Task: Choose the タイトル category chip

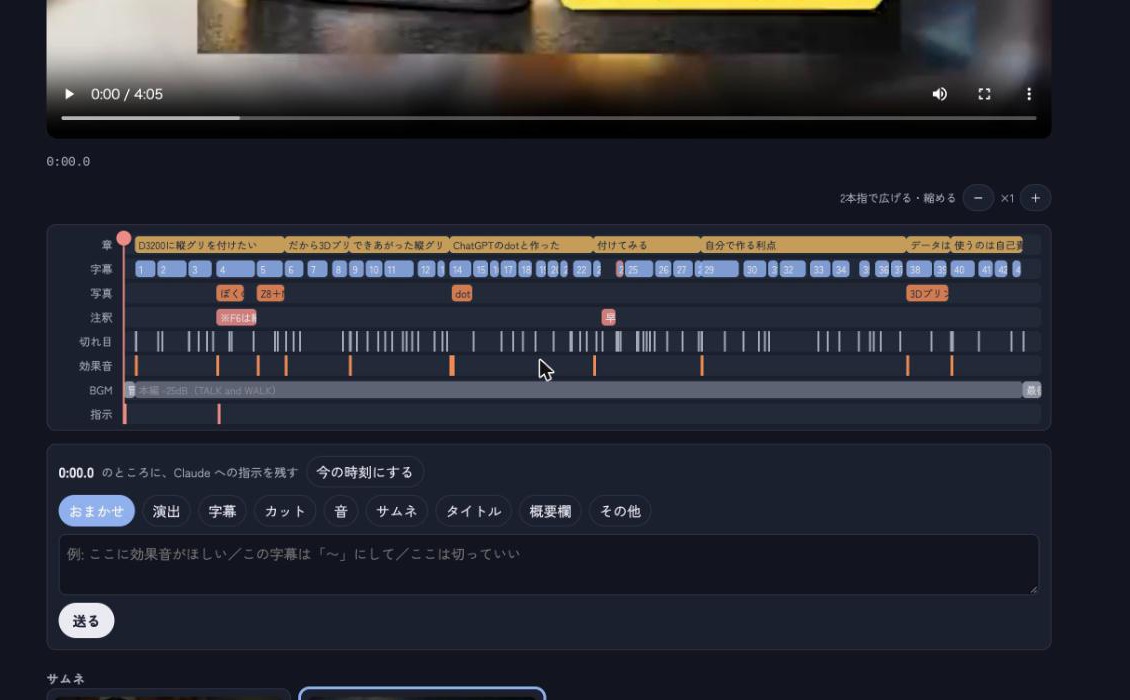Action: [473, 511]
